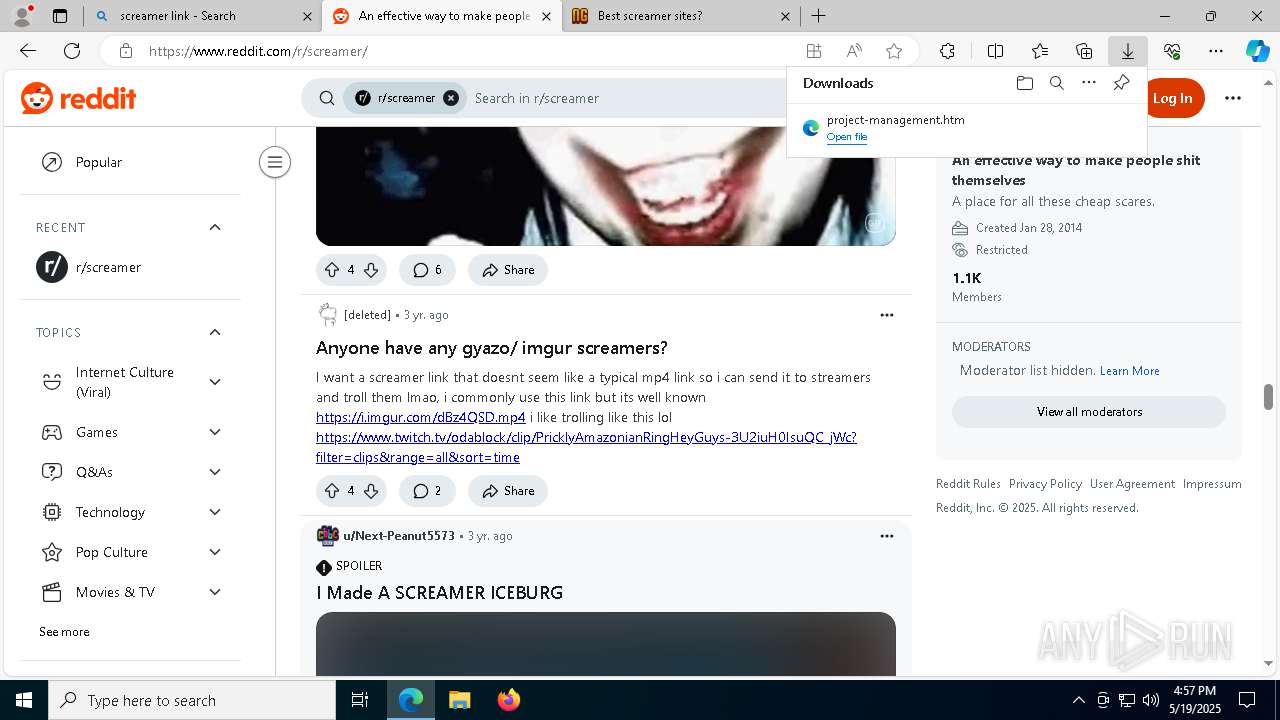Image resolution: width=1280 pixels, height=720 pixels.
Task: Pin the Downloads panel
Action: point(1121,83)
